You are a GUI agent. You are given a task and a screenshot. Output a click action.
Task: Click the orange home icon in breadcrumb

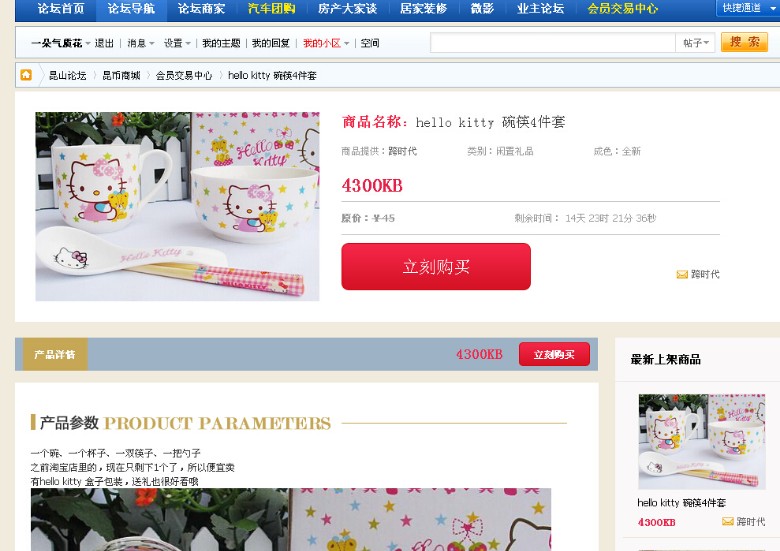[x=26, y=75]
